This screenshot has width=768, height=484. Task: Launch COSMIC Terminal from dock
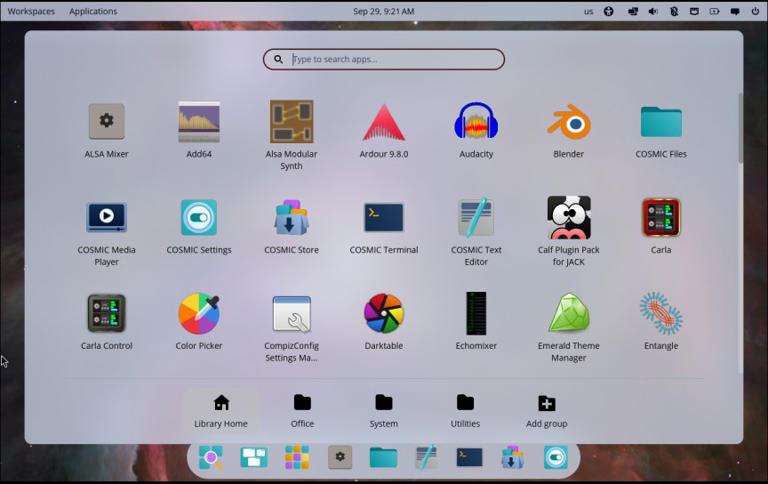pos(469,457)
